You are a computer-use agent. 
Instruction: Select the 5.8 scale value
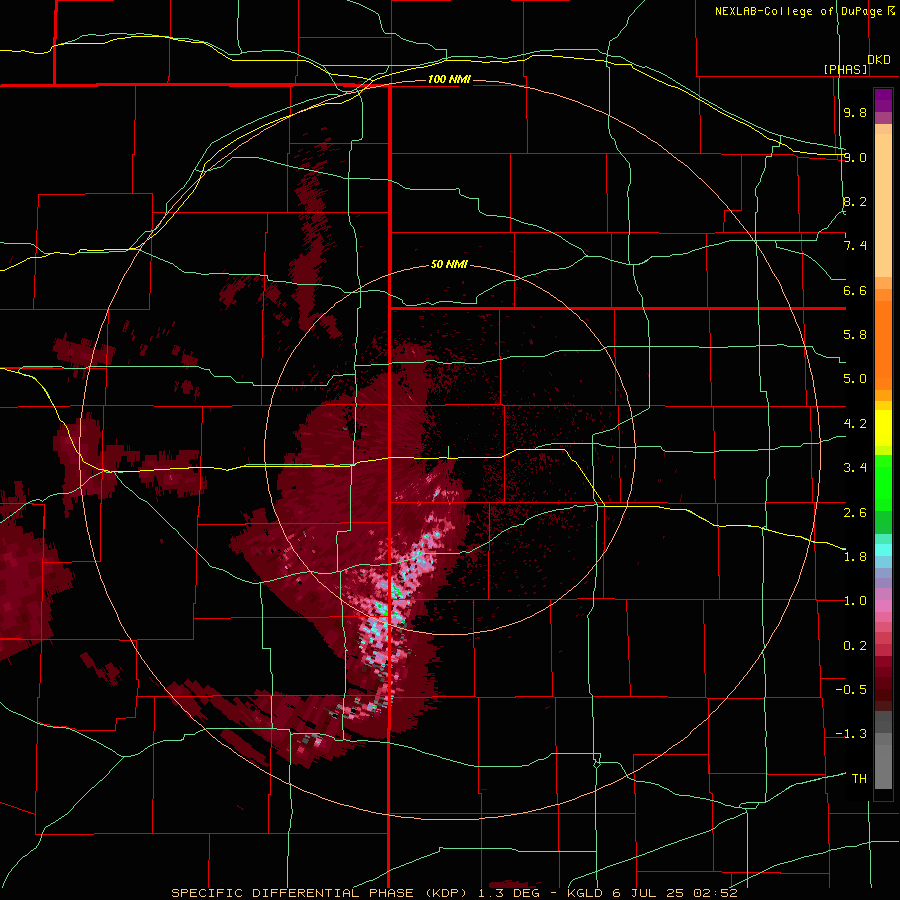855,335
